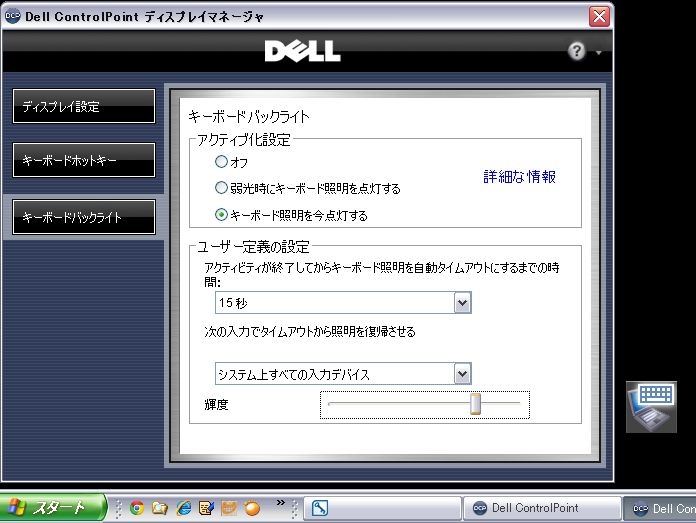Switch to the active Dell Con taskbar button
This screenshot has width=696, height=523.
click(x=660, y=508)
